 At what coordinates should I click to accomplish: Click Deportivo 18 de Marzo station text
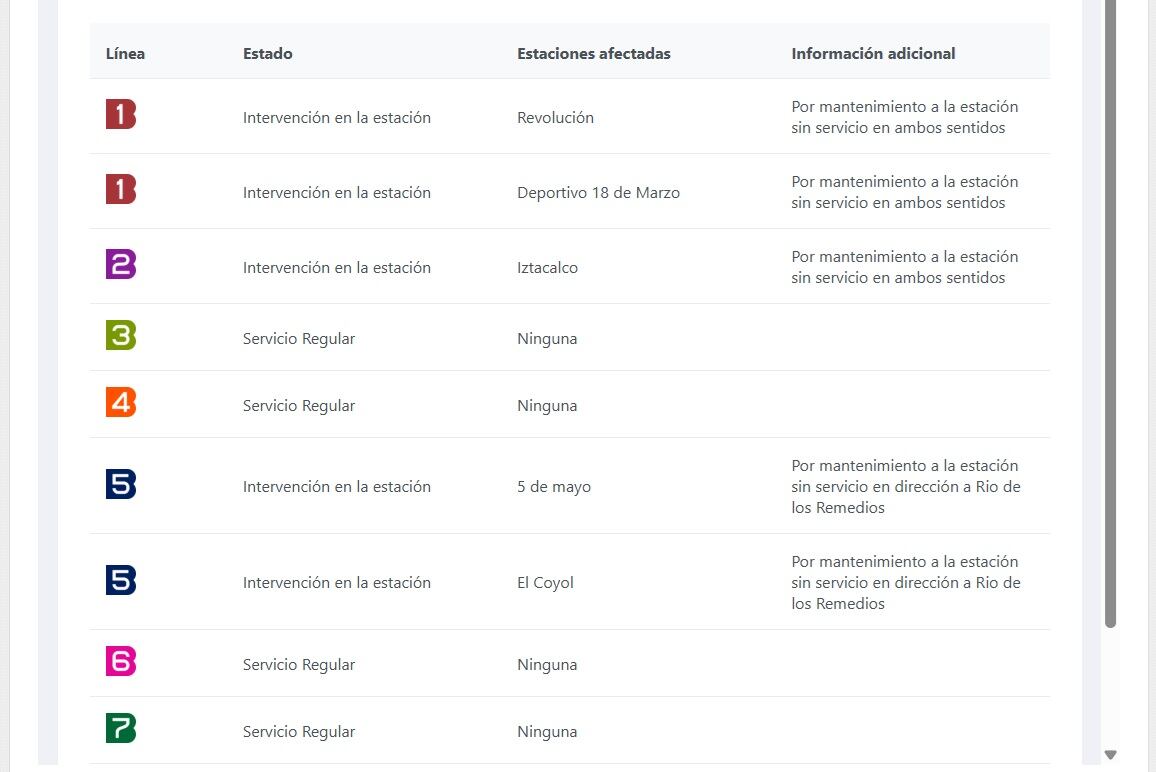(x=598, y=193)
